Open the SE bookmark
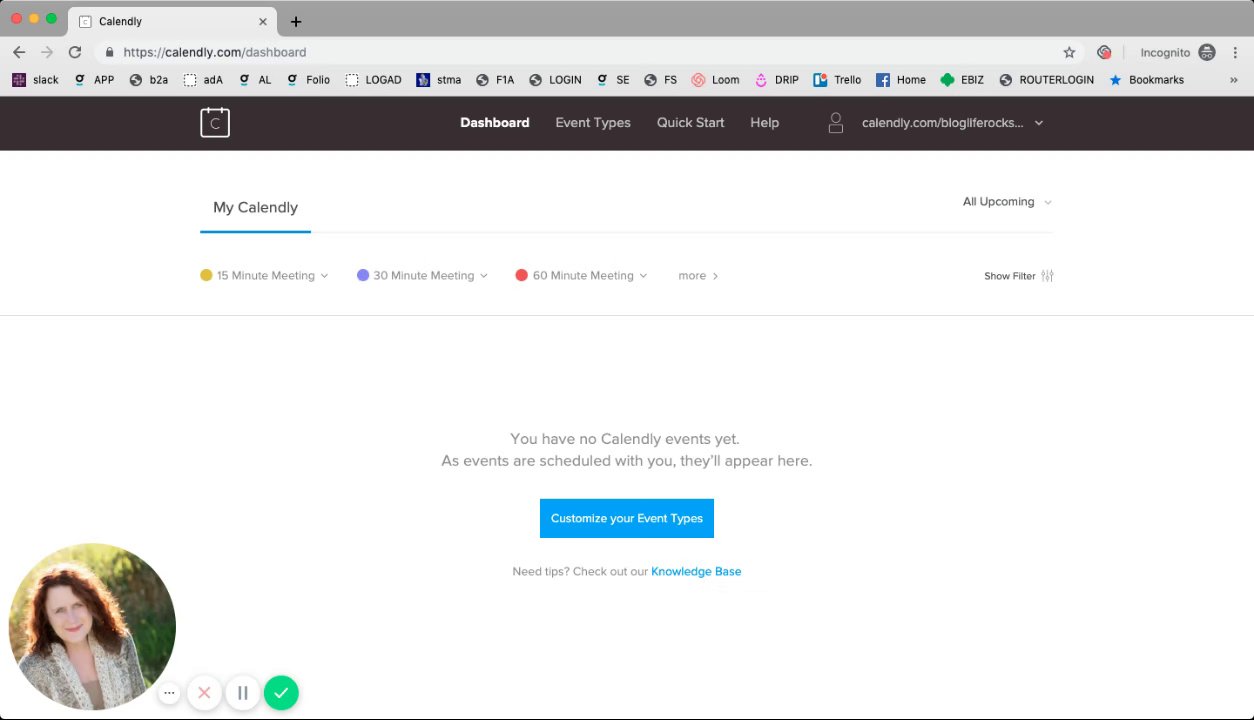 click(x=613, y=80)
